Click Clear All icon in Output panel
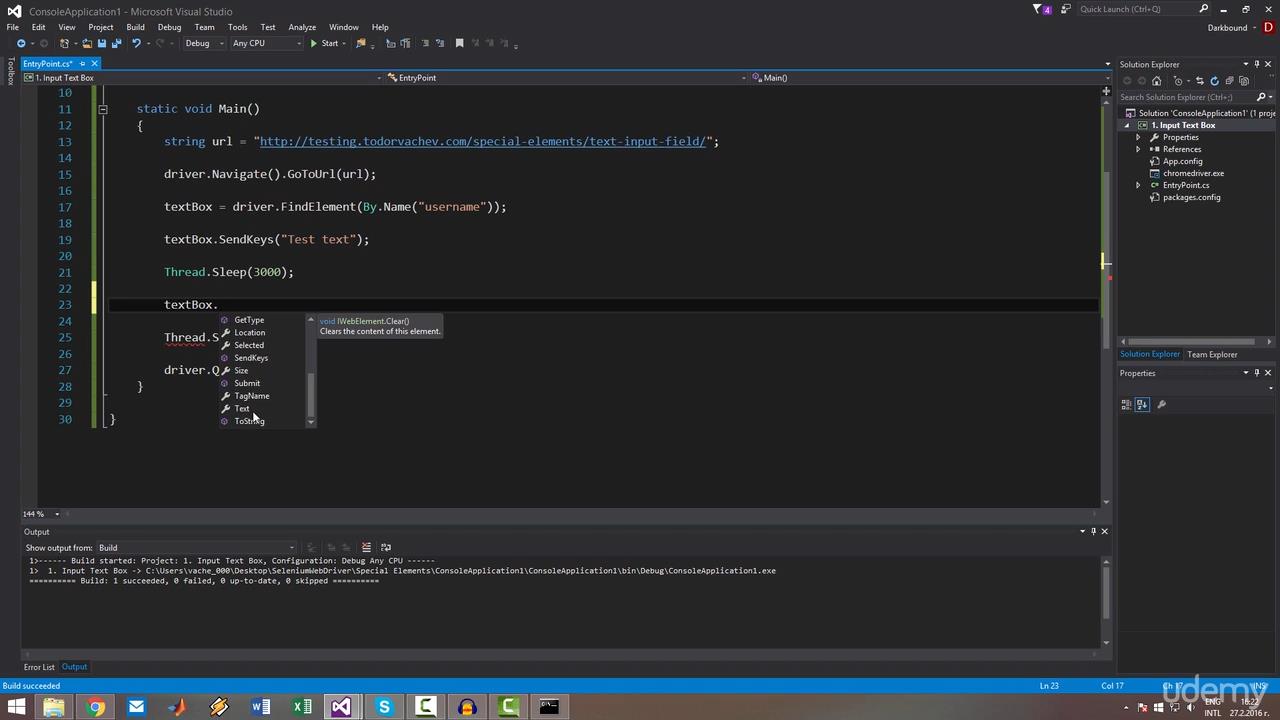Screen dimensions: 1280x720 tap(366, 547)
